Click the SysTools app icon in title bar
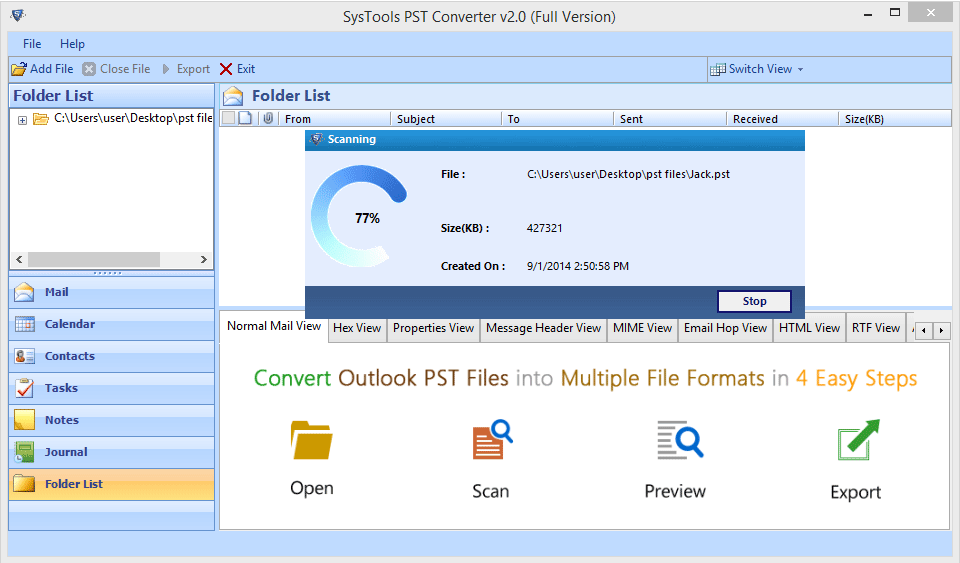This screenshot has height=563, width=960. [18, 15]
